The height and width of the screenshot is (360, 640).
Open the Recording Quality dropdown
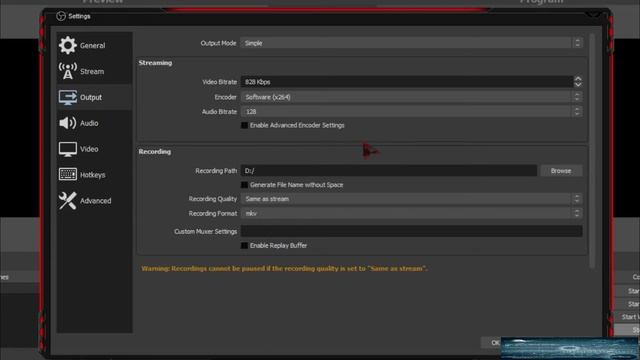[411, 199]
